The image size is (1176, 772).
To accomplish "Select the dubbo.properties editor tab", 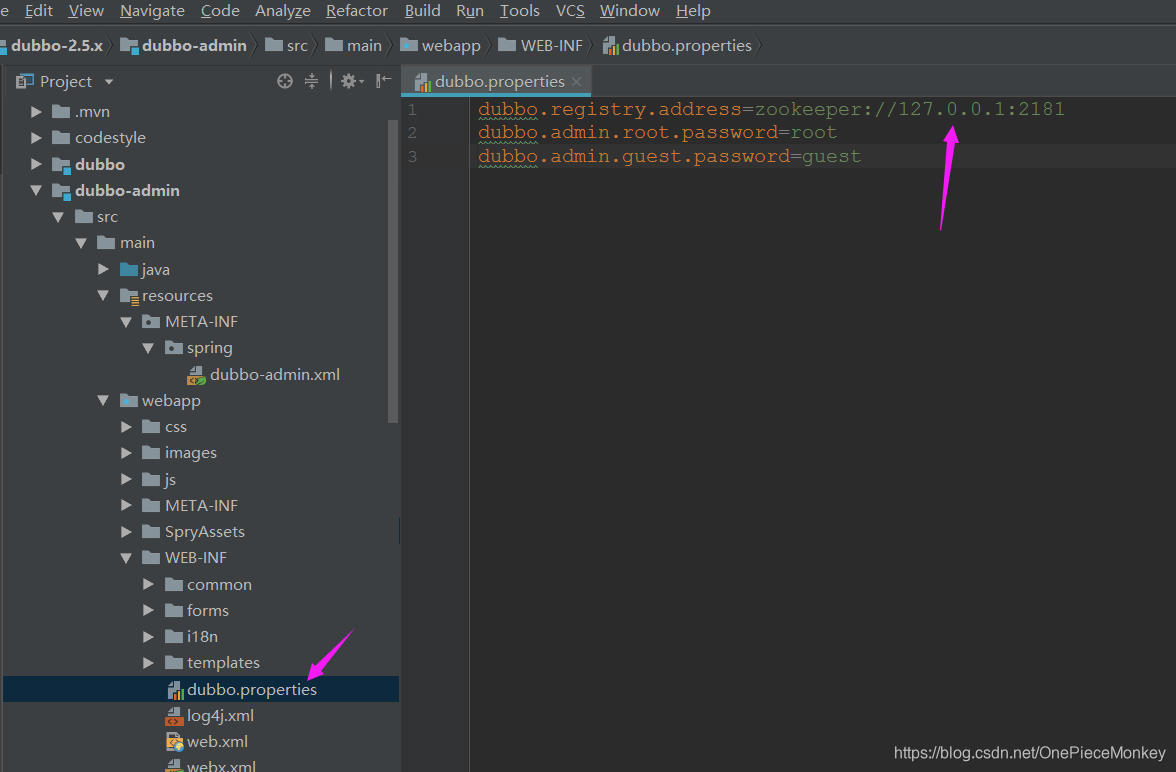I will click(x=496, y=81).
